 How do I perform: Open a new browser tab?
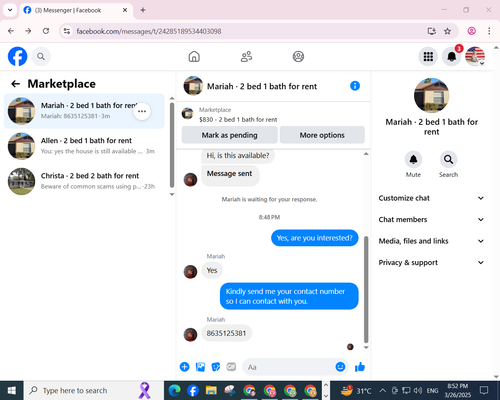point(143,10)
